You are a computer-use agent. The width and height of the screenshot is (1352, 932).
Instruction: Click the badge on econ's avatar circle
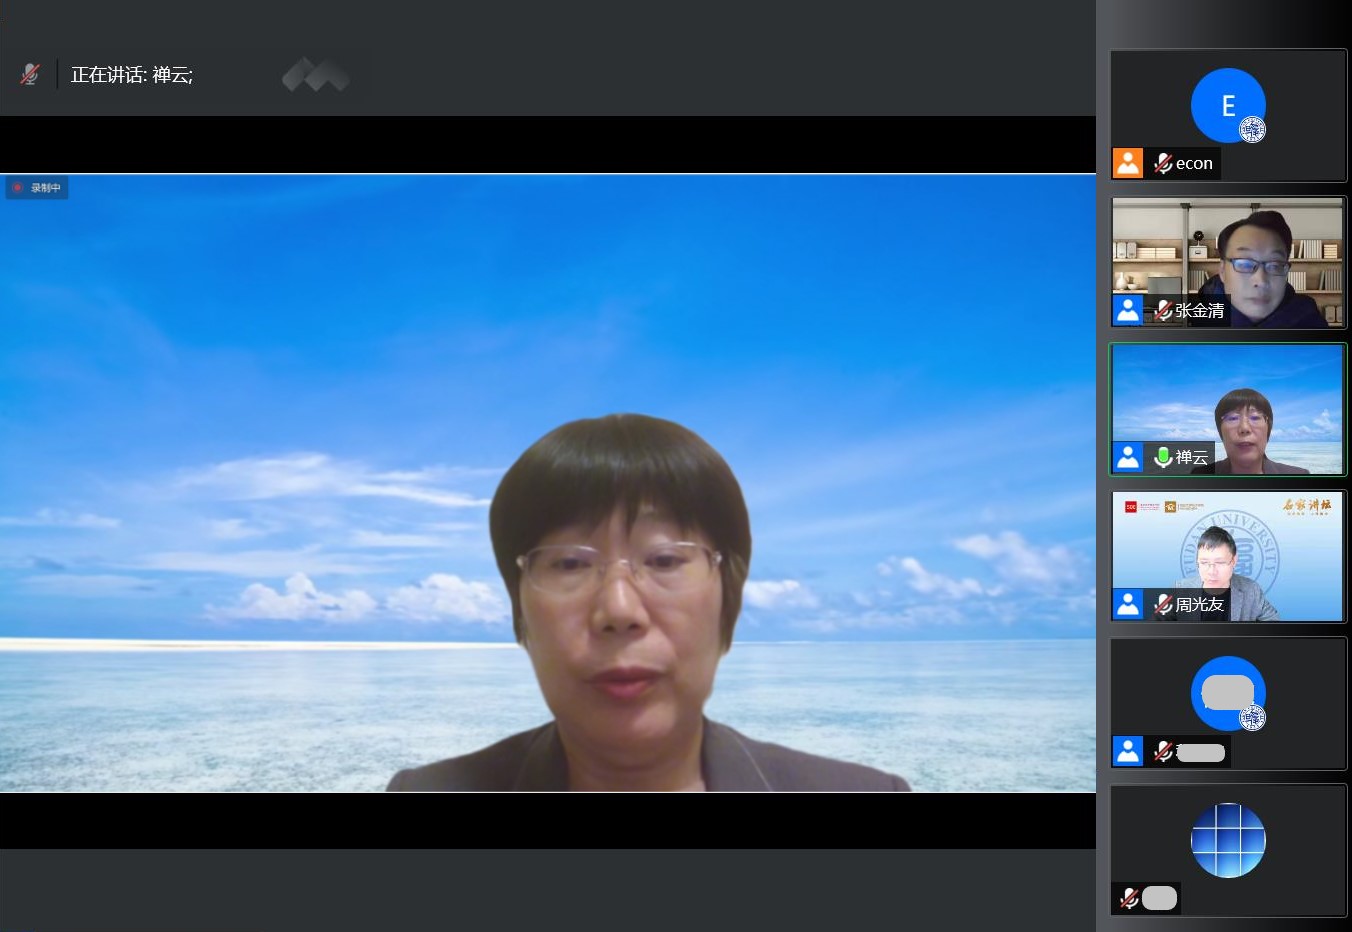[x=1253, y=130]
